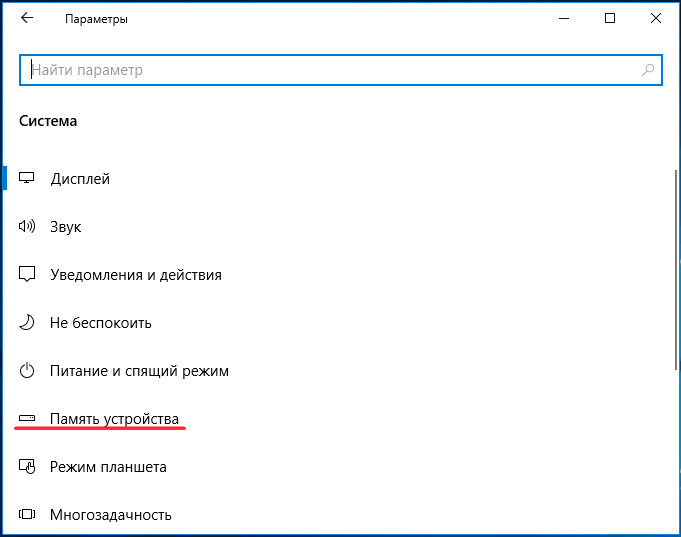Maximize the Параметры window
The image size is (681, 537).
610,18
